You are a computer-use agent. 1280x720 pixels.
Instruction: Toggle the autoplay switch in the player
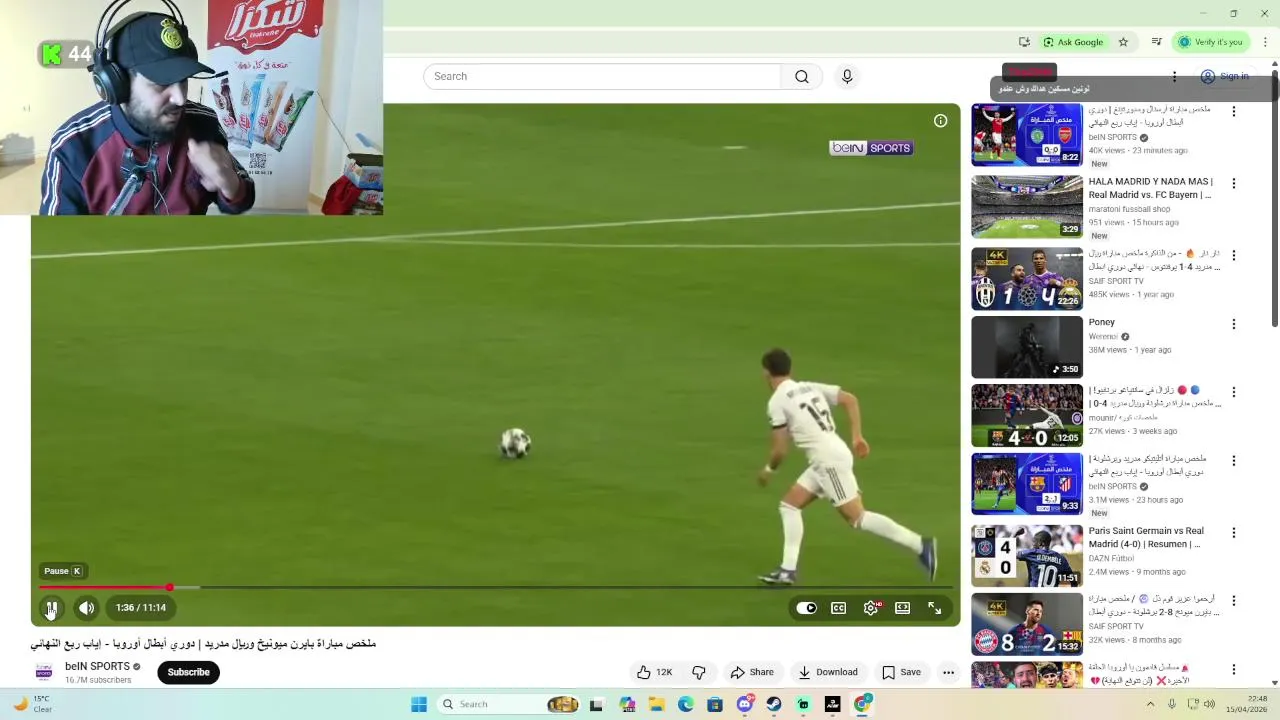(806, 608)
